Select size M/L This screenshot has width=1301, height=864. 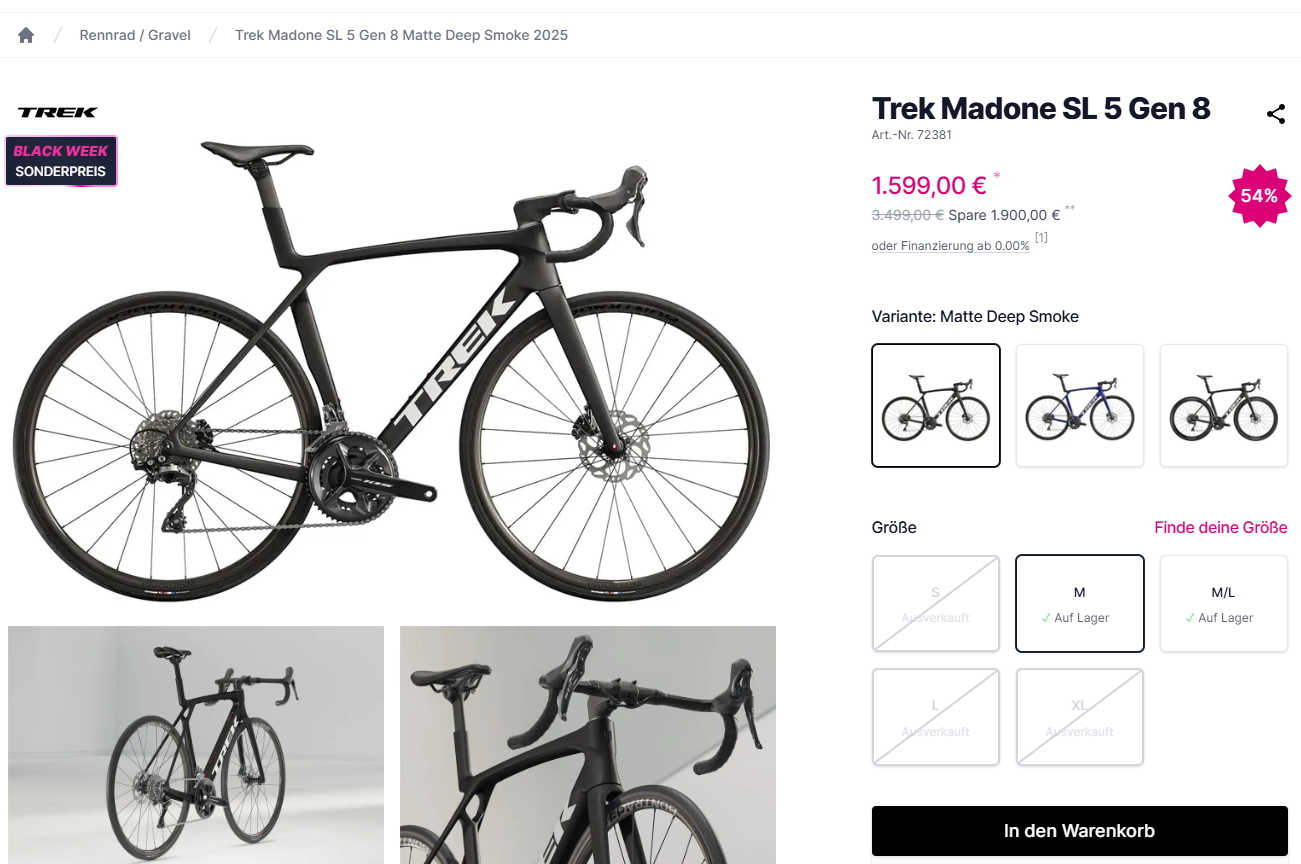(x=1223, y=604)
